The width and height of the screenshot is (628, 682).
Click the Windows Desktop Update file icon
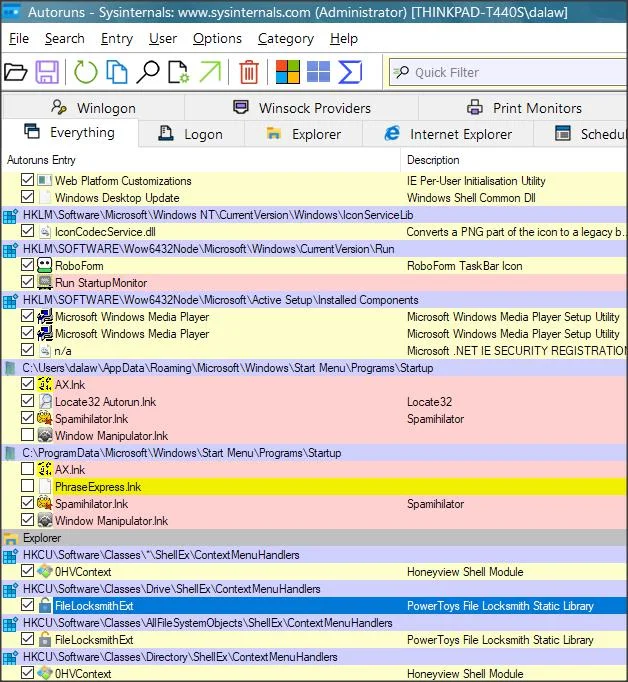[x=45, y=197]
